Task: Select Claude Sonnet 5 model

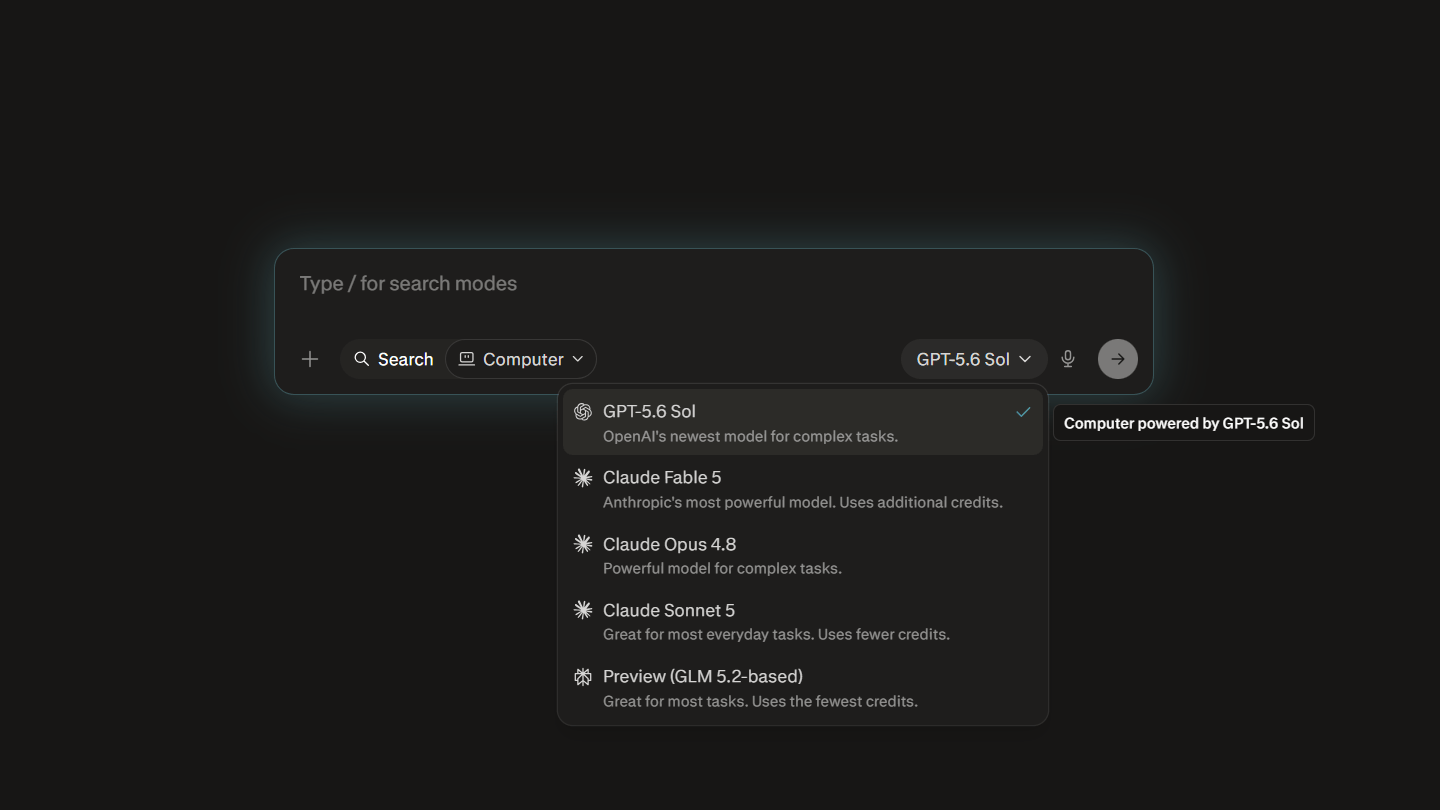Action: [803, 621]
